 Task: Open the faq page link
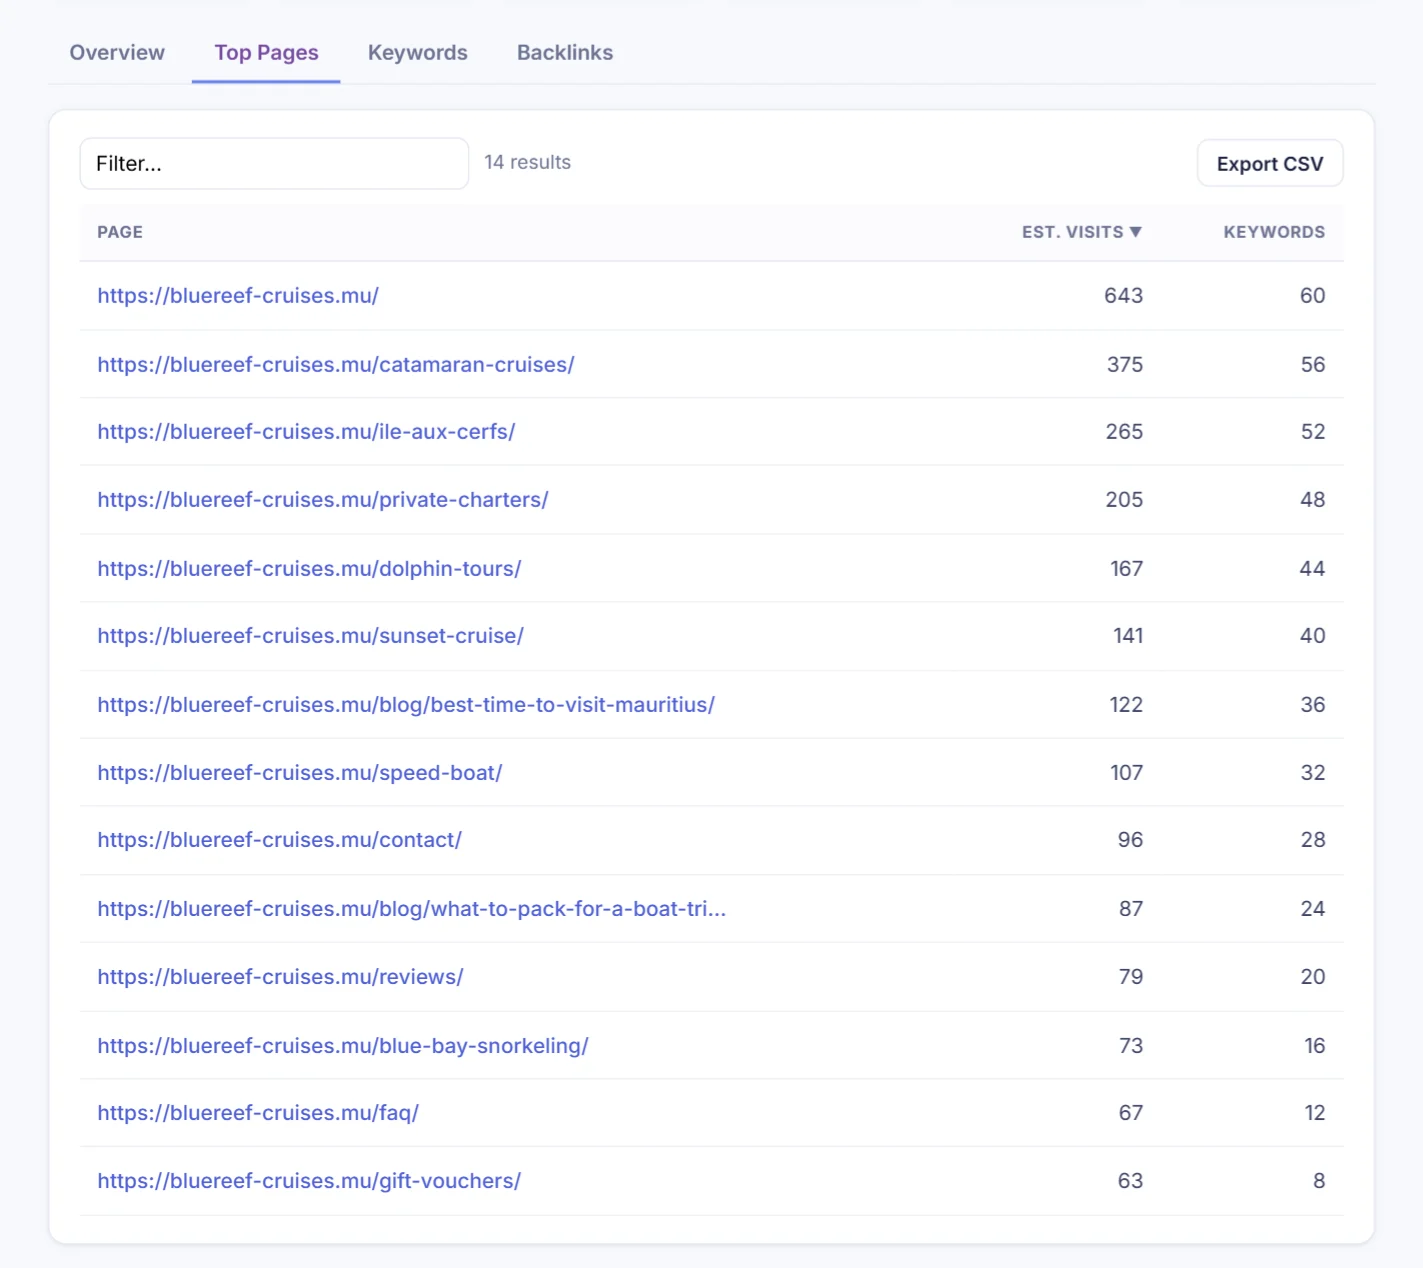(258, 1113)
